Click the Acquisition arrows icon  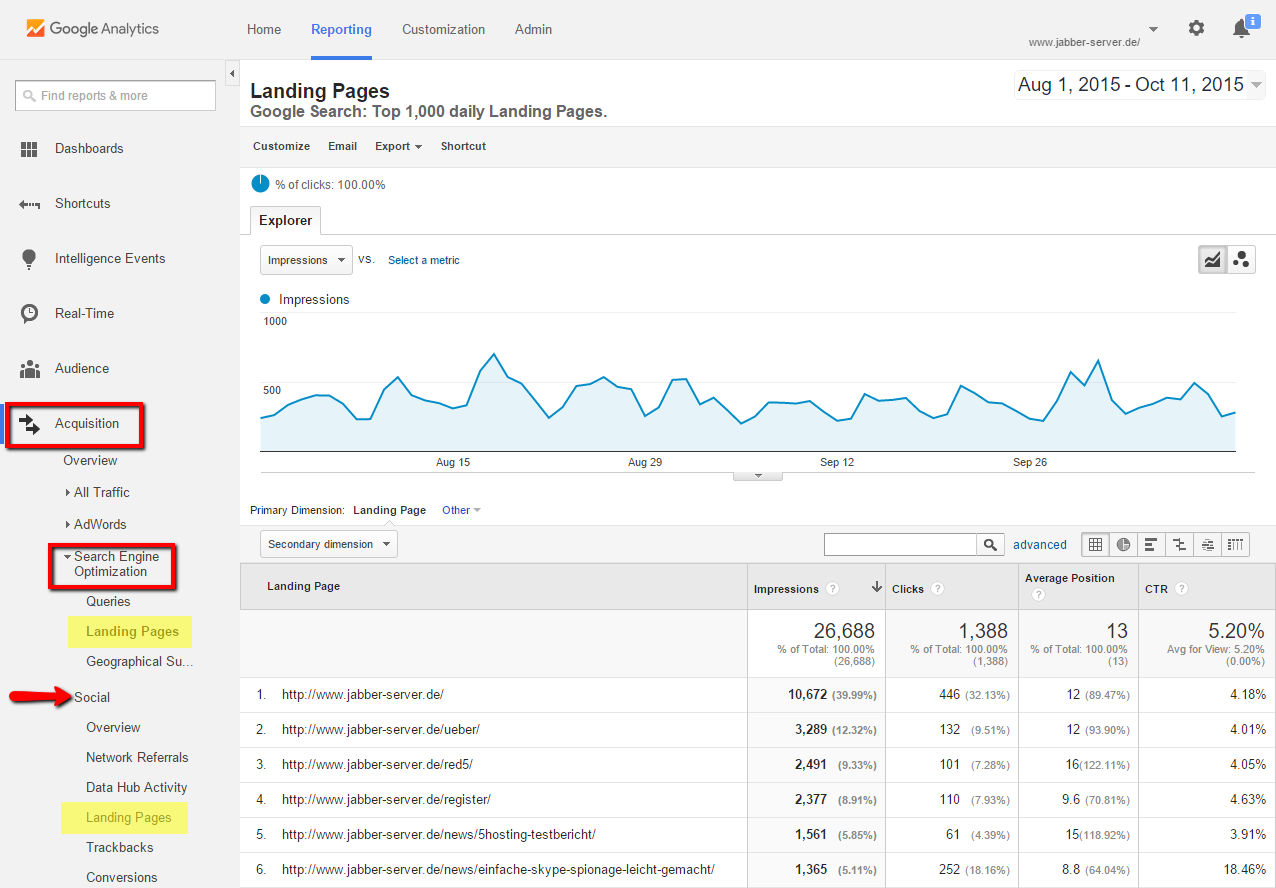tap(29, 424)
